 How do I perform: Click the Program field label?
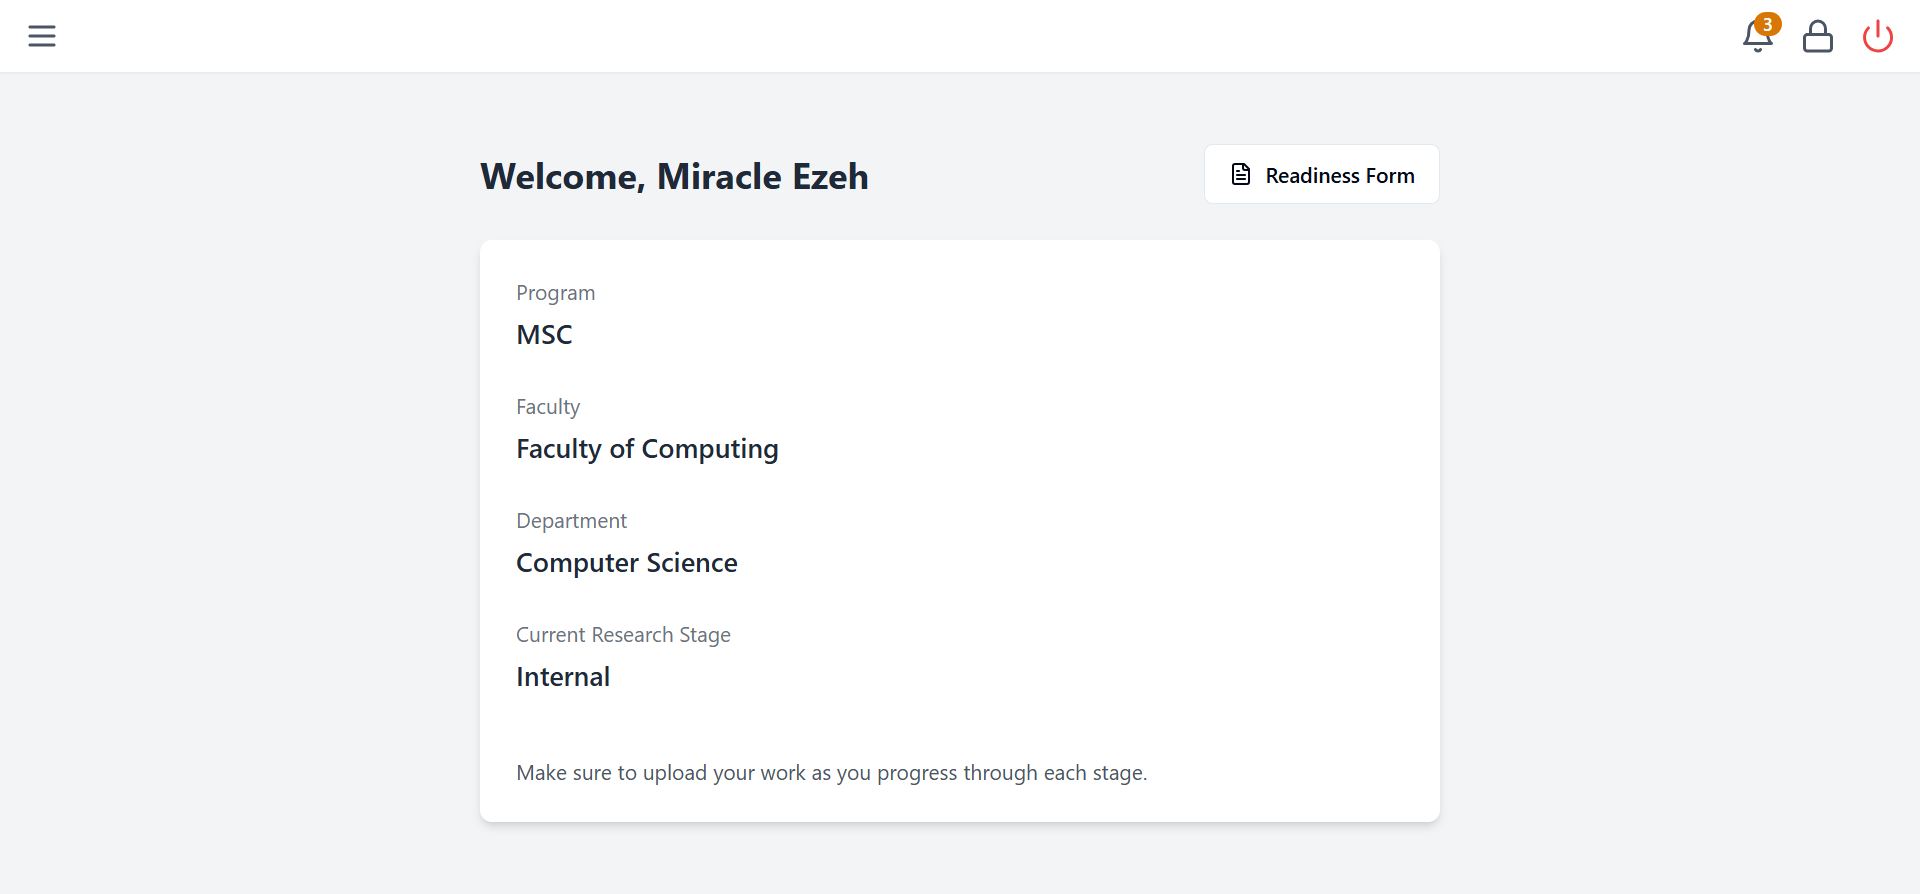(555, 293)
